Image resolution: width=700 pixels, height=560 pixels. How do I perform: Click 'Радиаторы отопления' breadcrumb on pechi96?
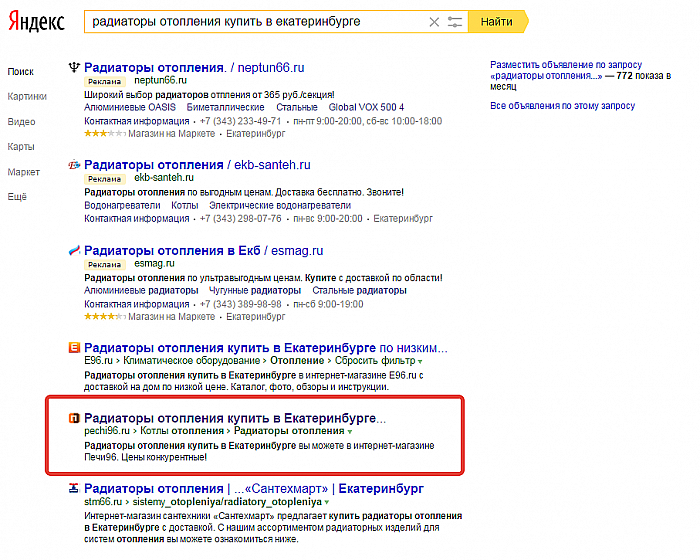click(x=289, y=431)
